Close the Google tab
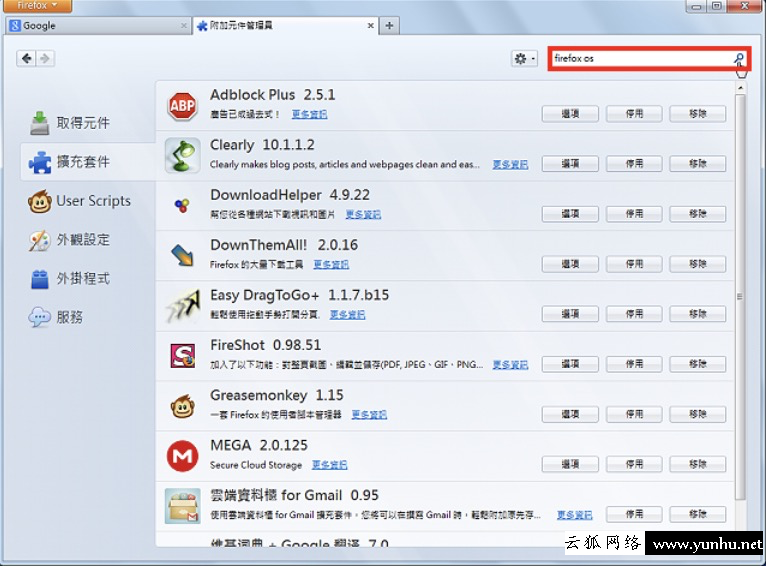766x566 pixels. [184, 25]
